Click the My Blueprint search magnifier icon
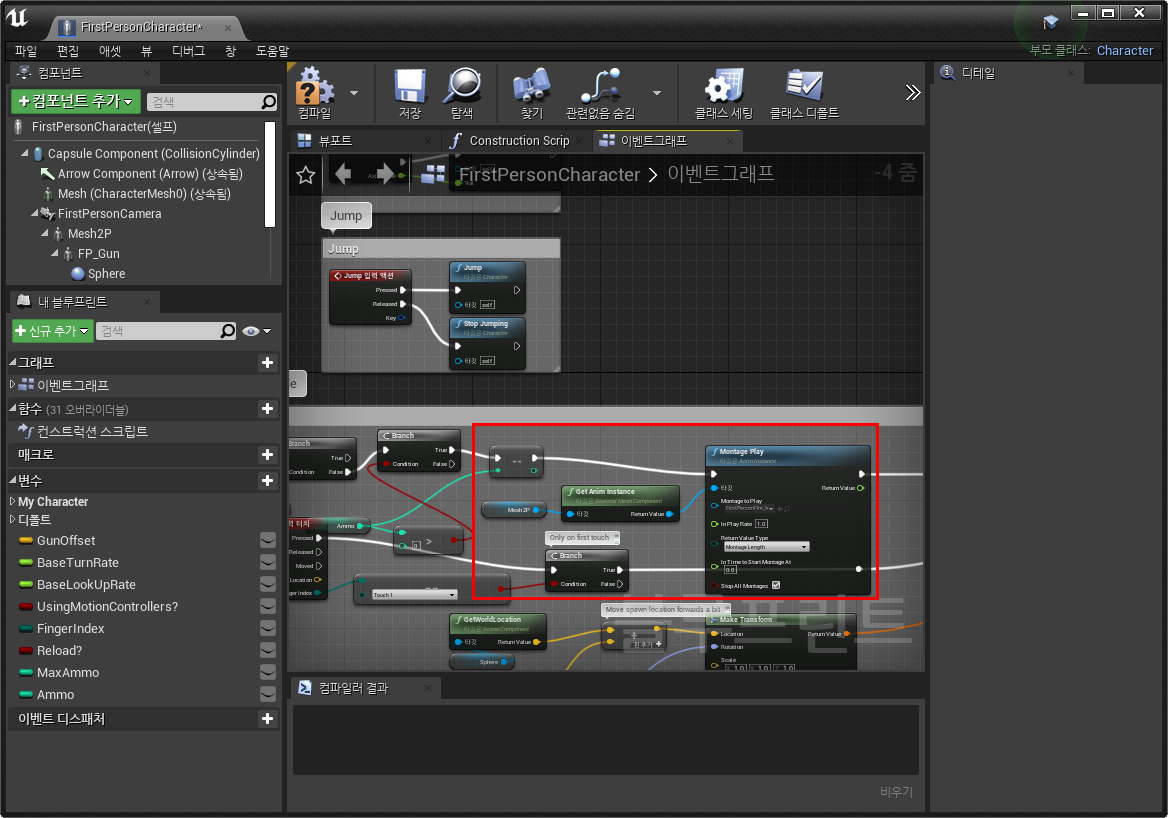The width and height of the screenshot is (1168, 818). pos(228,331)
